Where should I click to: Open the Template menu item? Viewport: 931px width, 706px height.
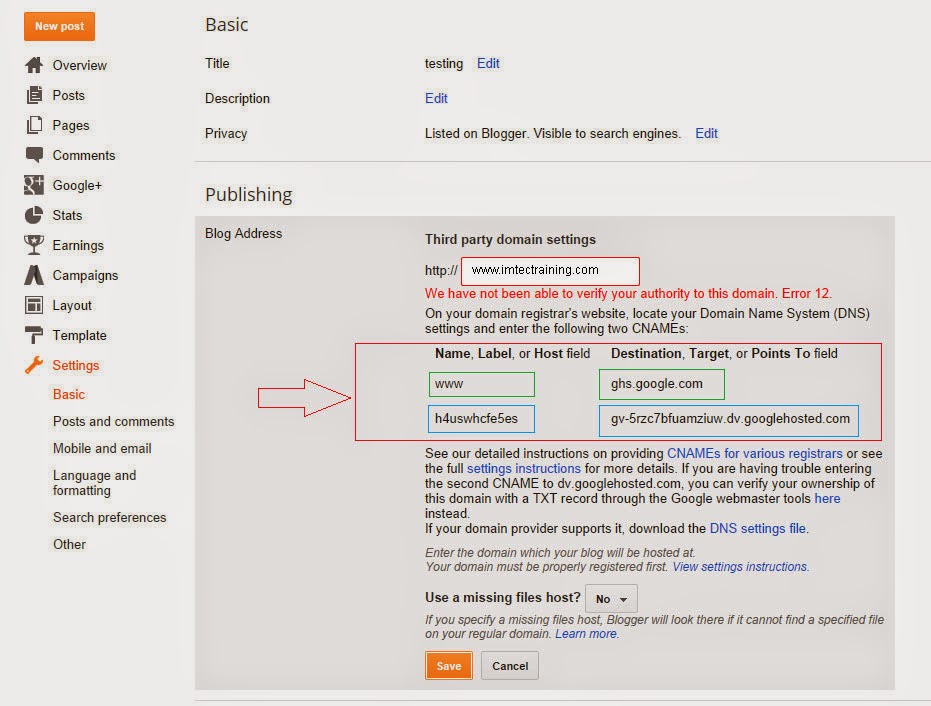click(x=80, y=335)
